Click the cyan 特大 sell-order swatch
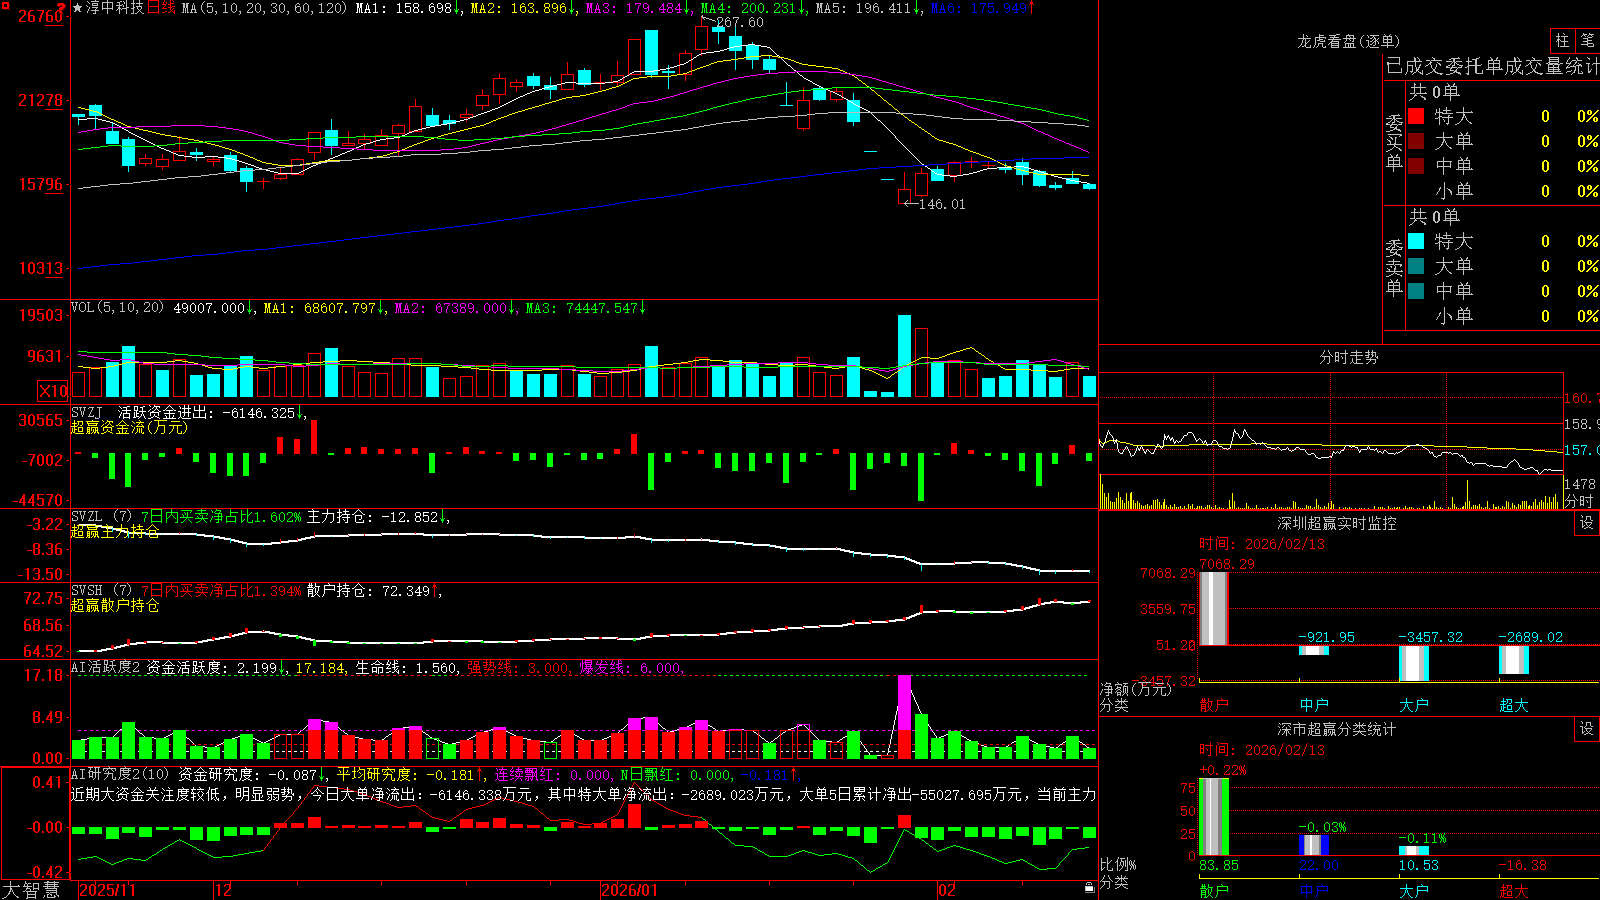Screen dimensions: 1600x900 1416,241
